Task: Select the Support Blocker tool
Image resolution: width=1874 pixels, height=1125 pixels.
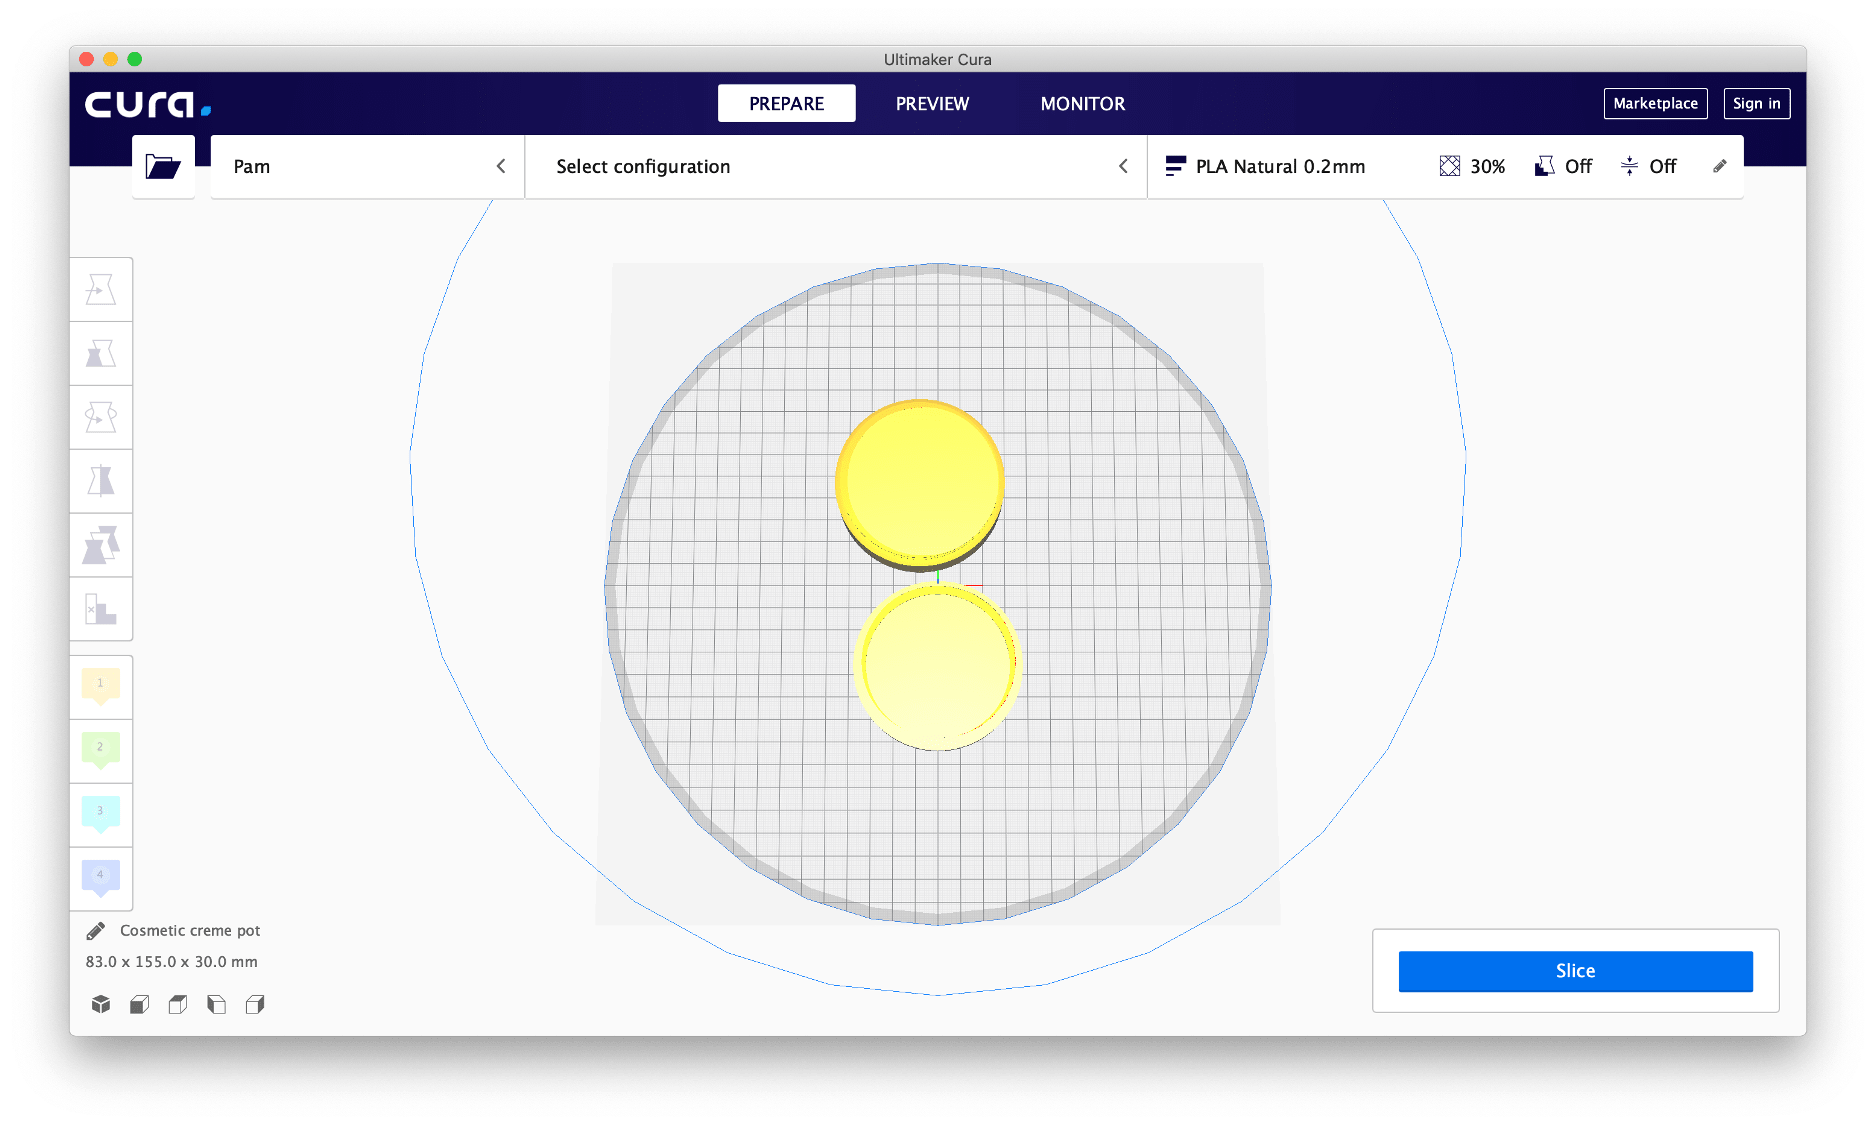Action: (101, 609)
